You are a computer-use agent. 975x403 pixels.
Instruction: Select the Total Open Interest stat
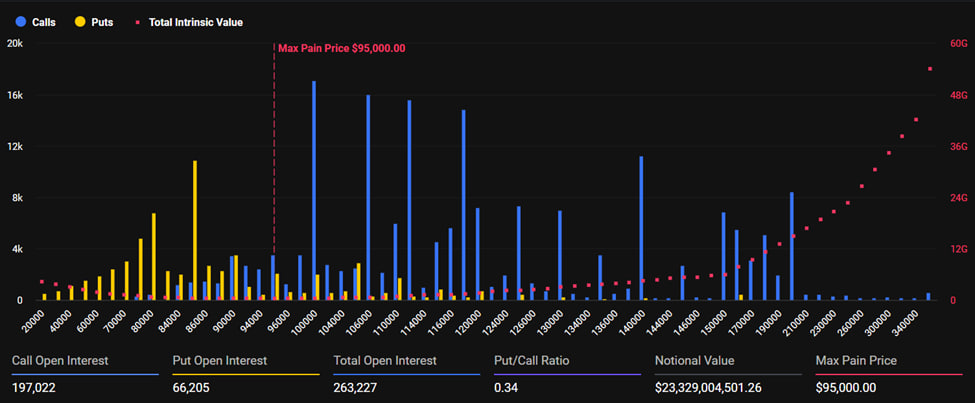(x=407, y=374)
